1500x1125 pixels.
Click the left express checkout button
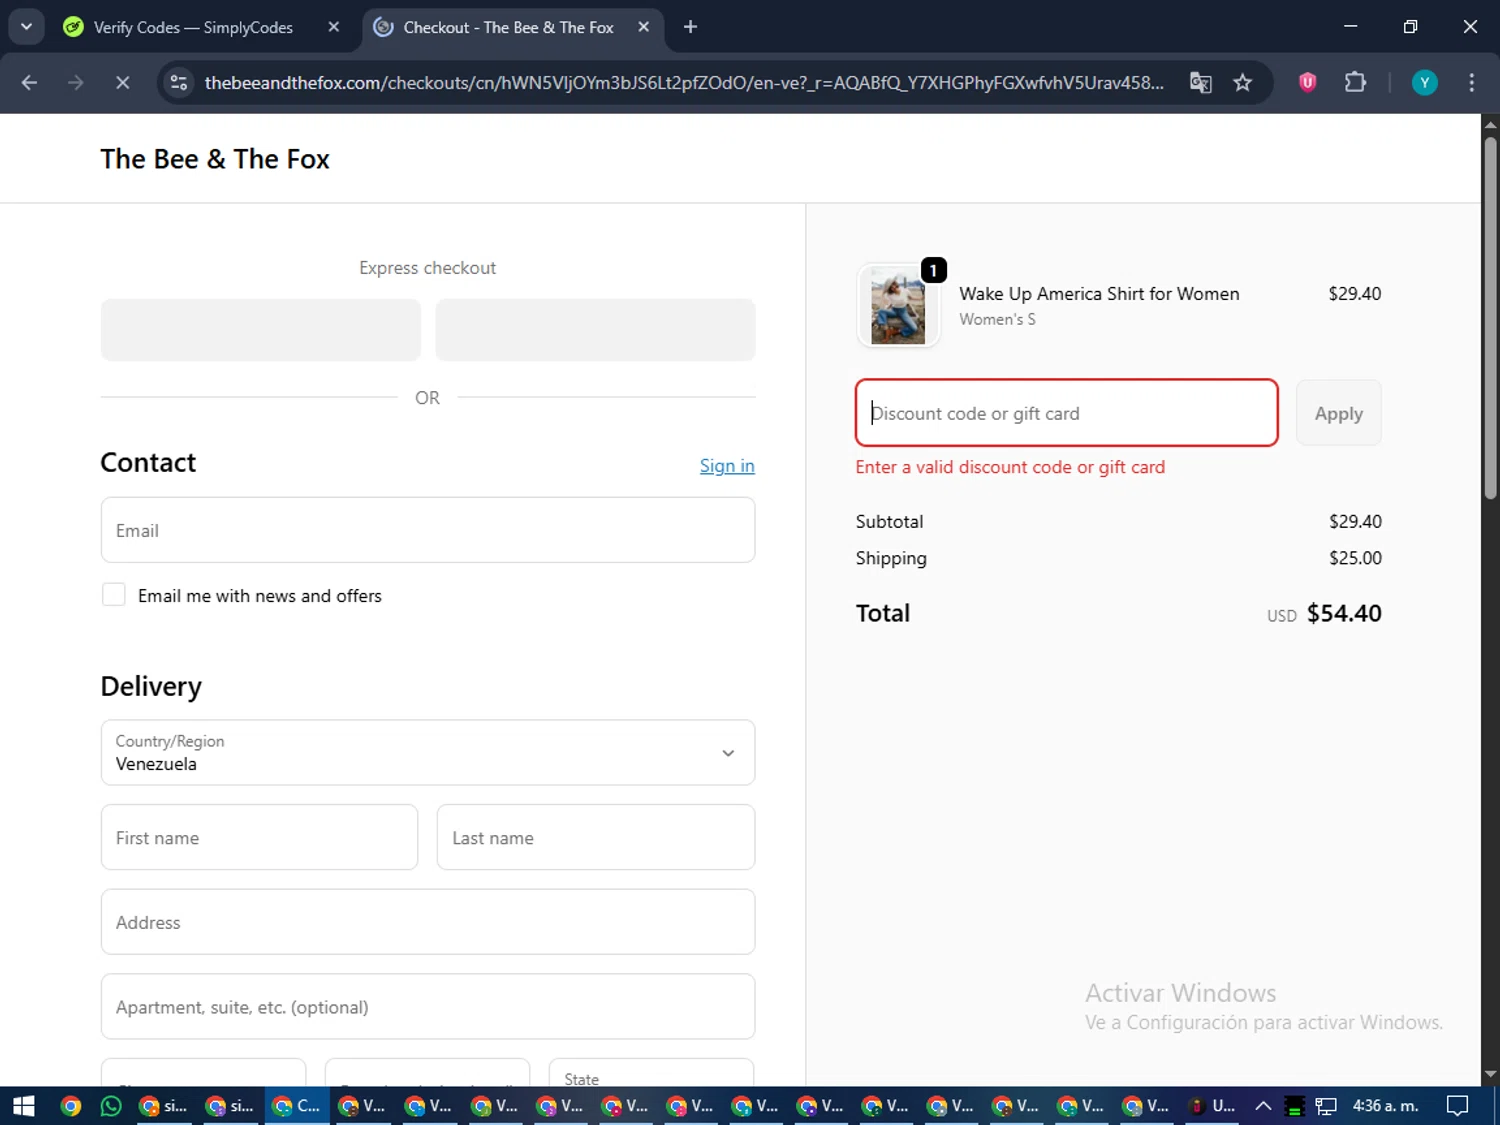[261, 330]
